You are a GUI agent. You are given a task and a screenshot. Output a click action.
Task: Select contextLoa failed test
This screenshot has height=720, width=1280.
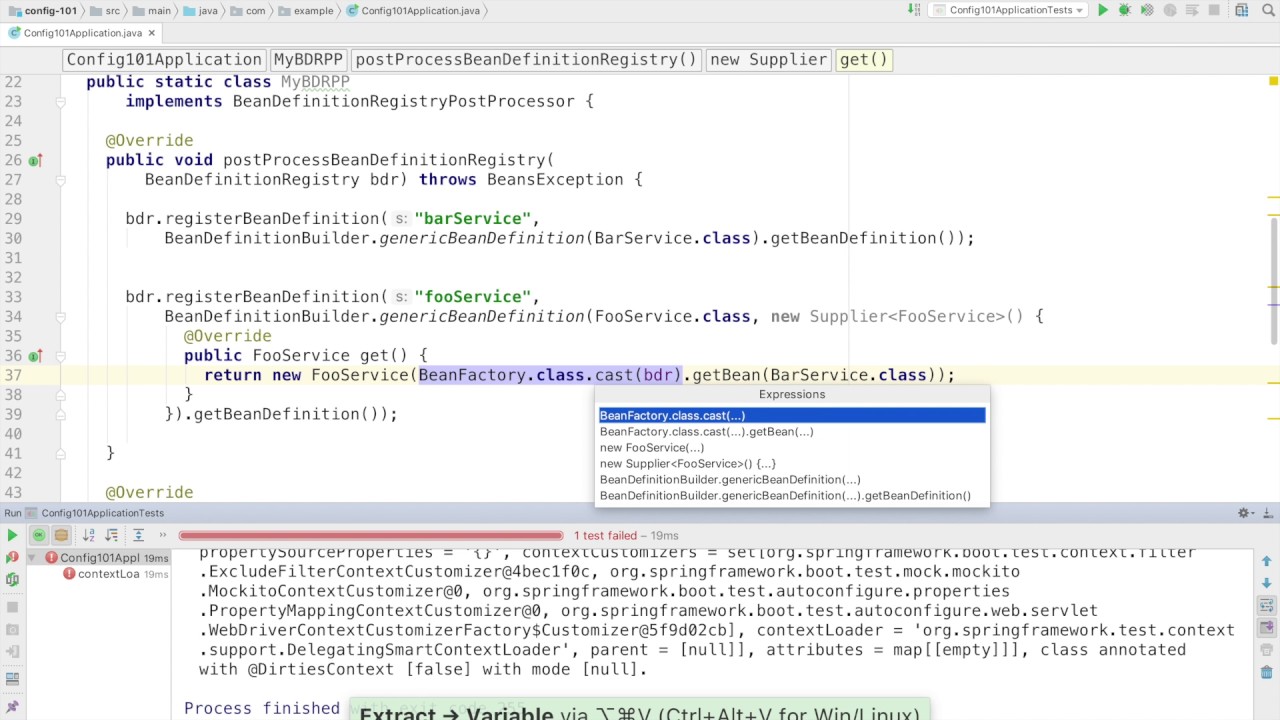108,574
